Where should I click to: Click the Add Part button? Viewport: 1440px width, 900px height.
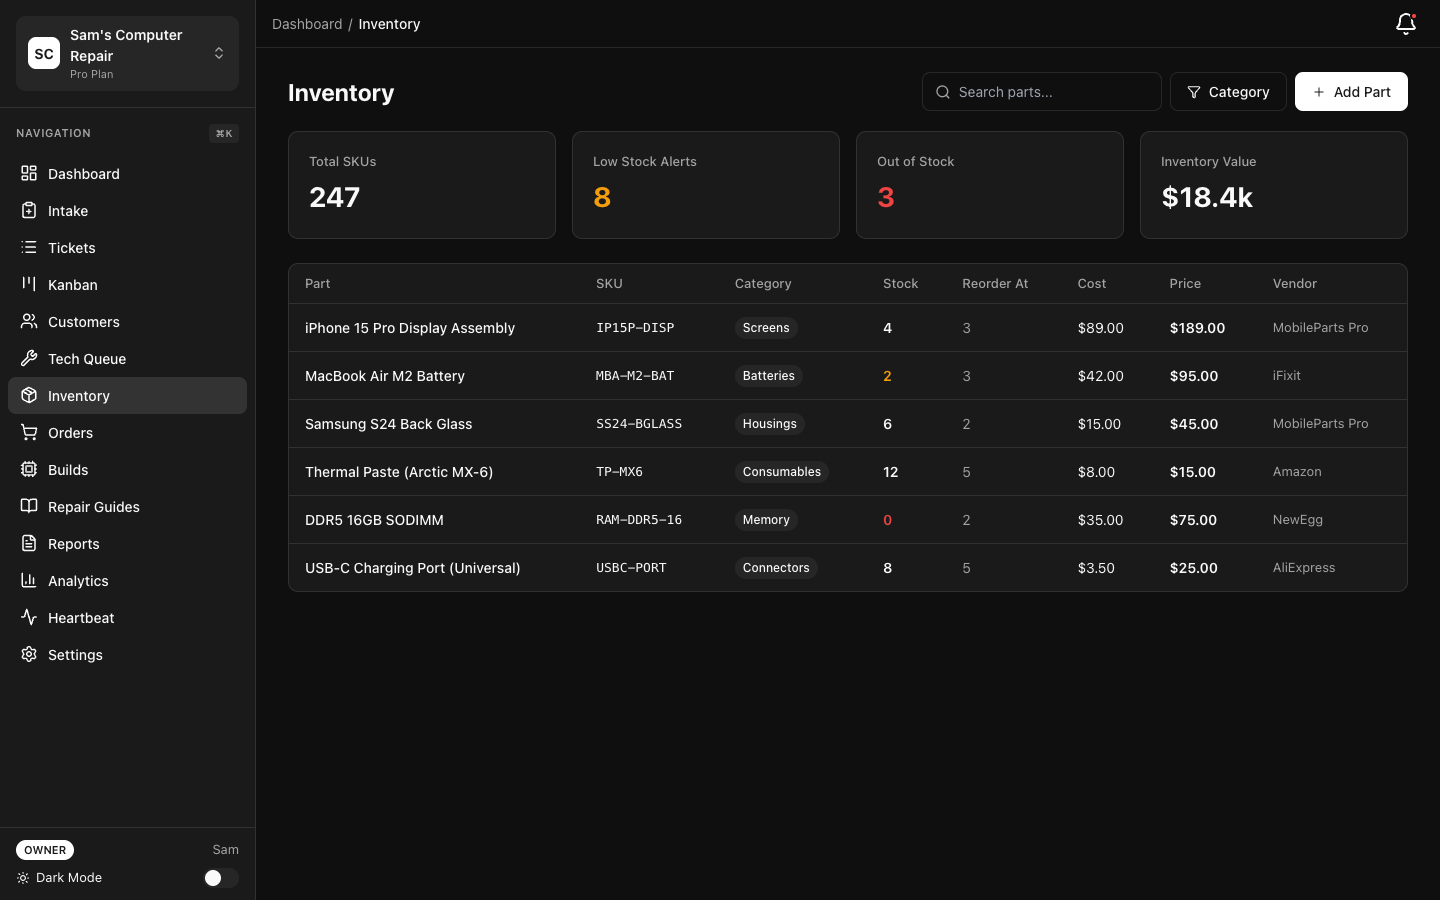tap(1351, 91)
